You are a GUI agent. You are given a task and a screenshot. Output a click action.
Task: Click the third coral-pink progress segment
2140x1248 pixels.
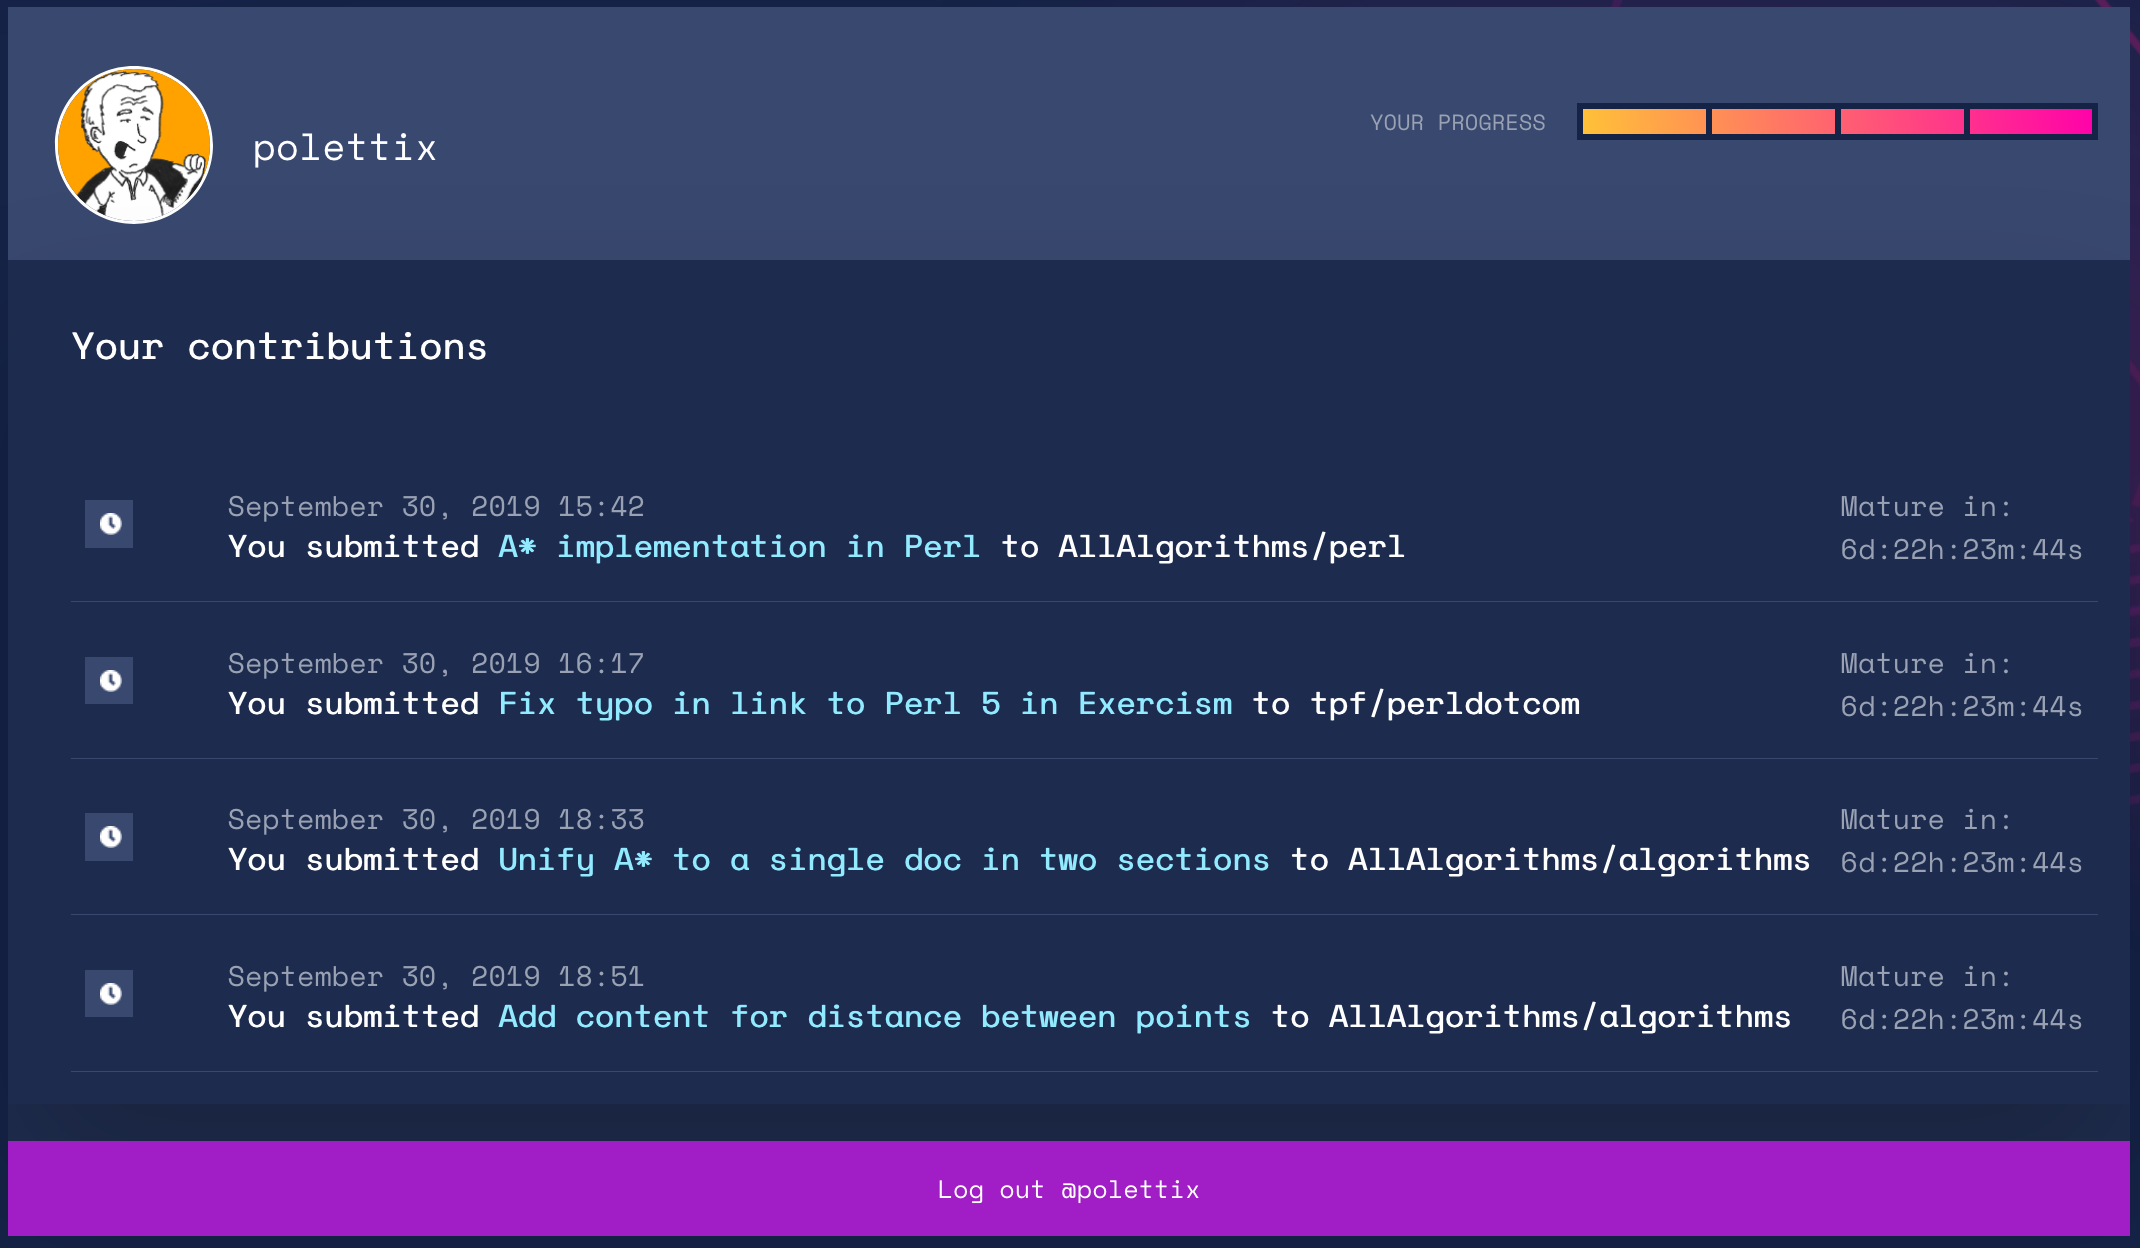click(1902, 122)
